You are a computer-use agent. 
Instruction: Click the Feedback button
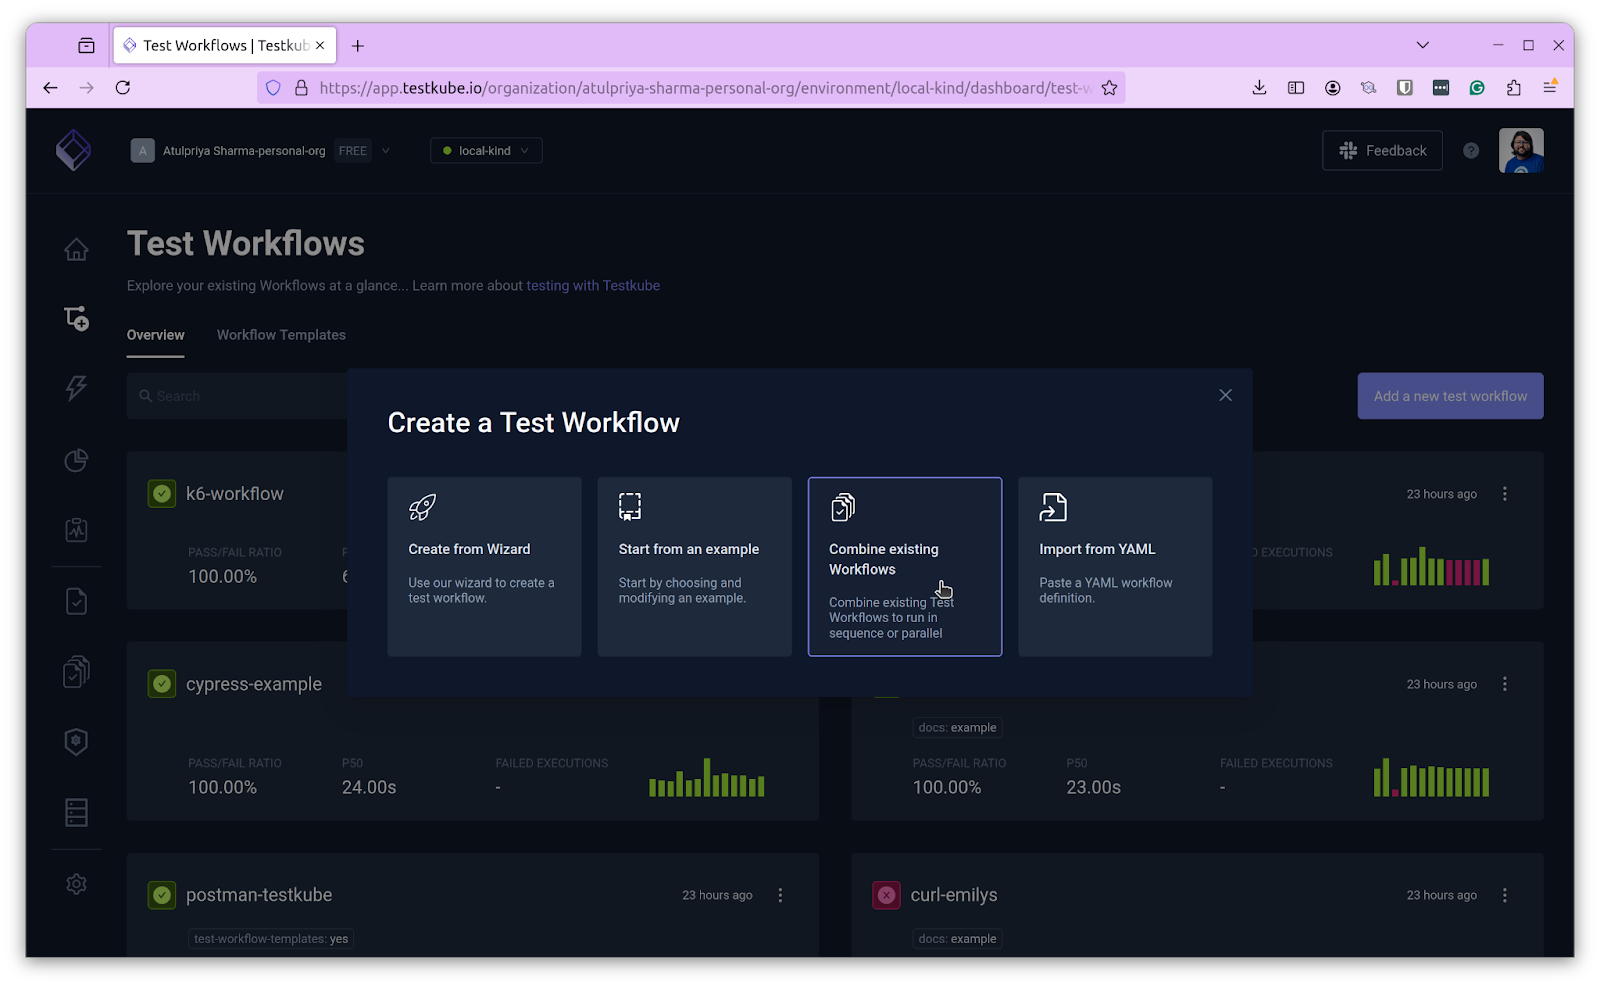tap(1382, 151)
